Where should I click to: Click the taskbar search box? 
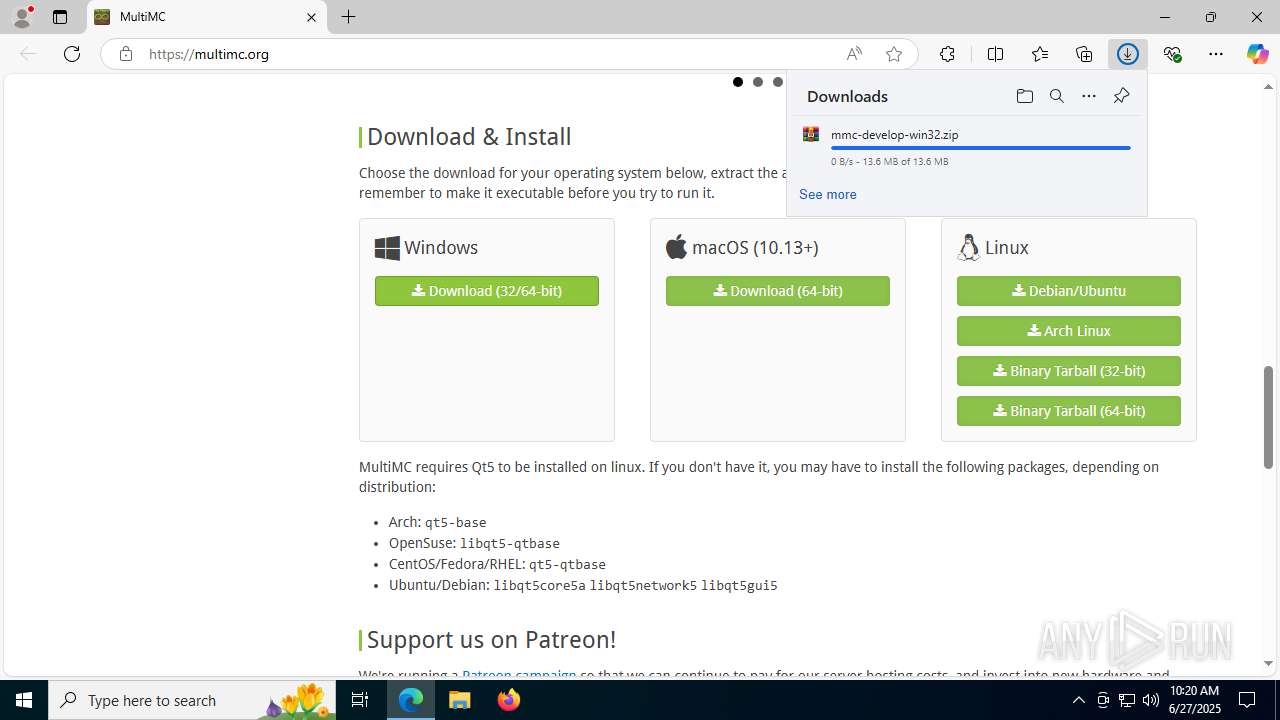[193, 700]
